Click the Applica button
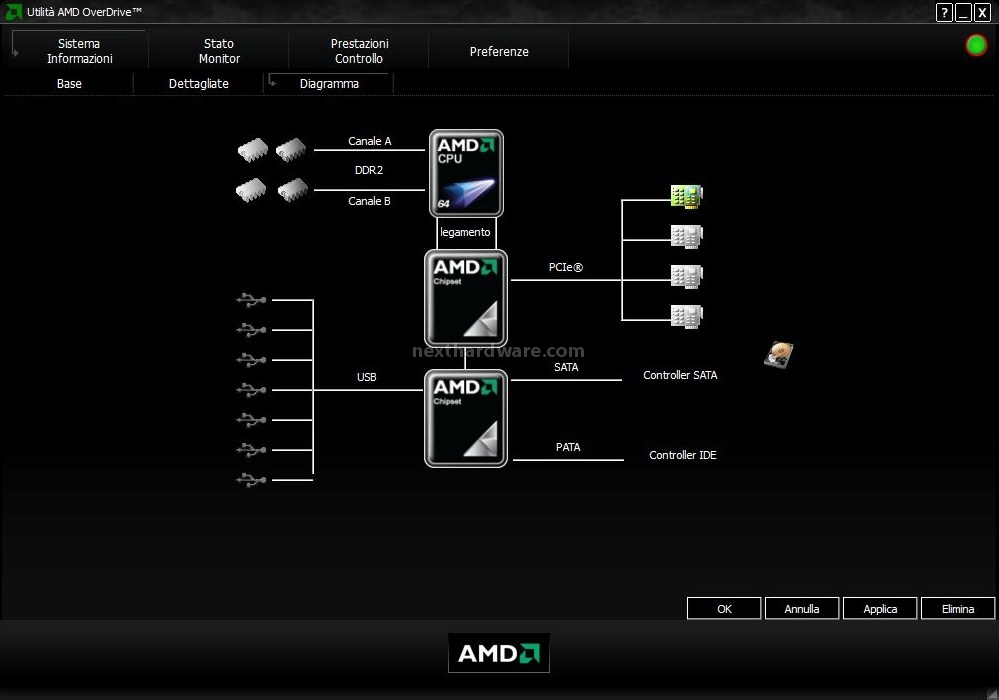The image size is (999, 700). click(x=880, y=608)
